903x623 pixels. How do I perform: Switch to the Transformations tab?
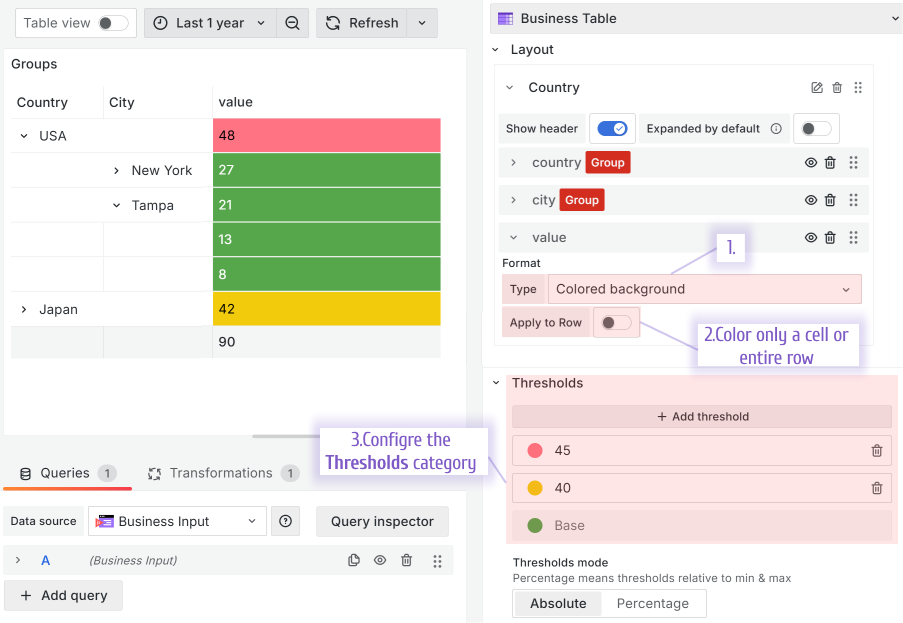pyautogui.click(x=221, y=473)
